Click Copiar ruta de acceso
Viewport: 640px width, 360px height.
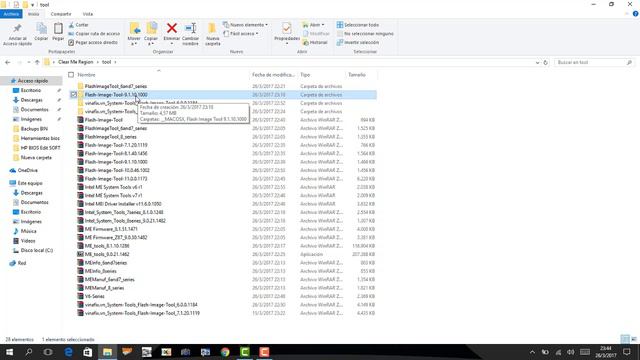pyautogui.click(x=94, y=33)
